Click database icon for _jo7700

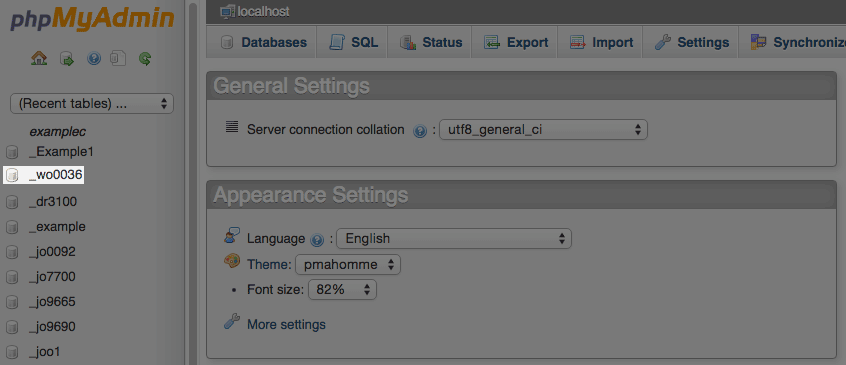[x=12, y=278]
